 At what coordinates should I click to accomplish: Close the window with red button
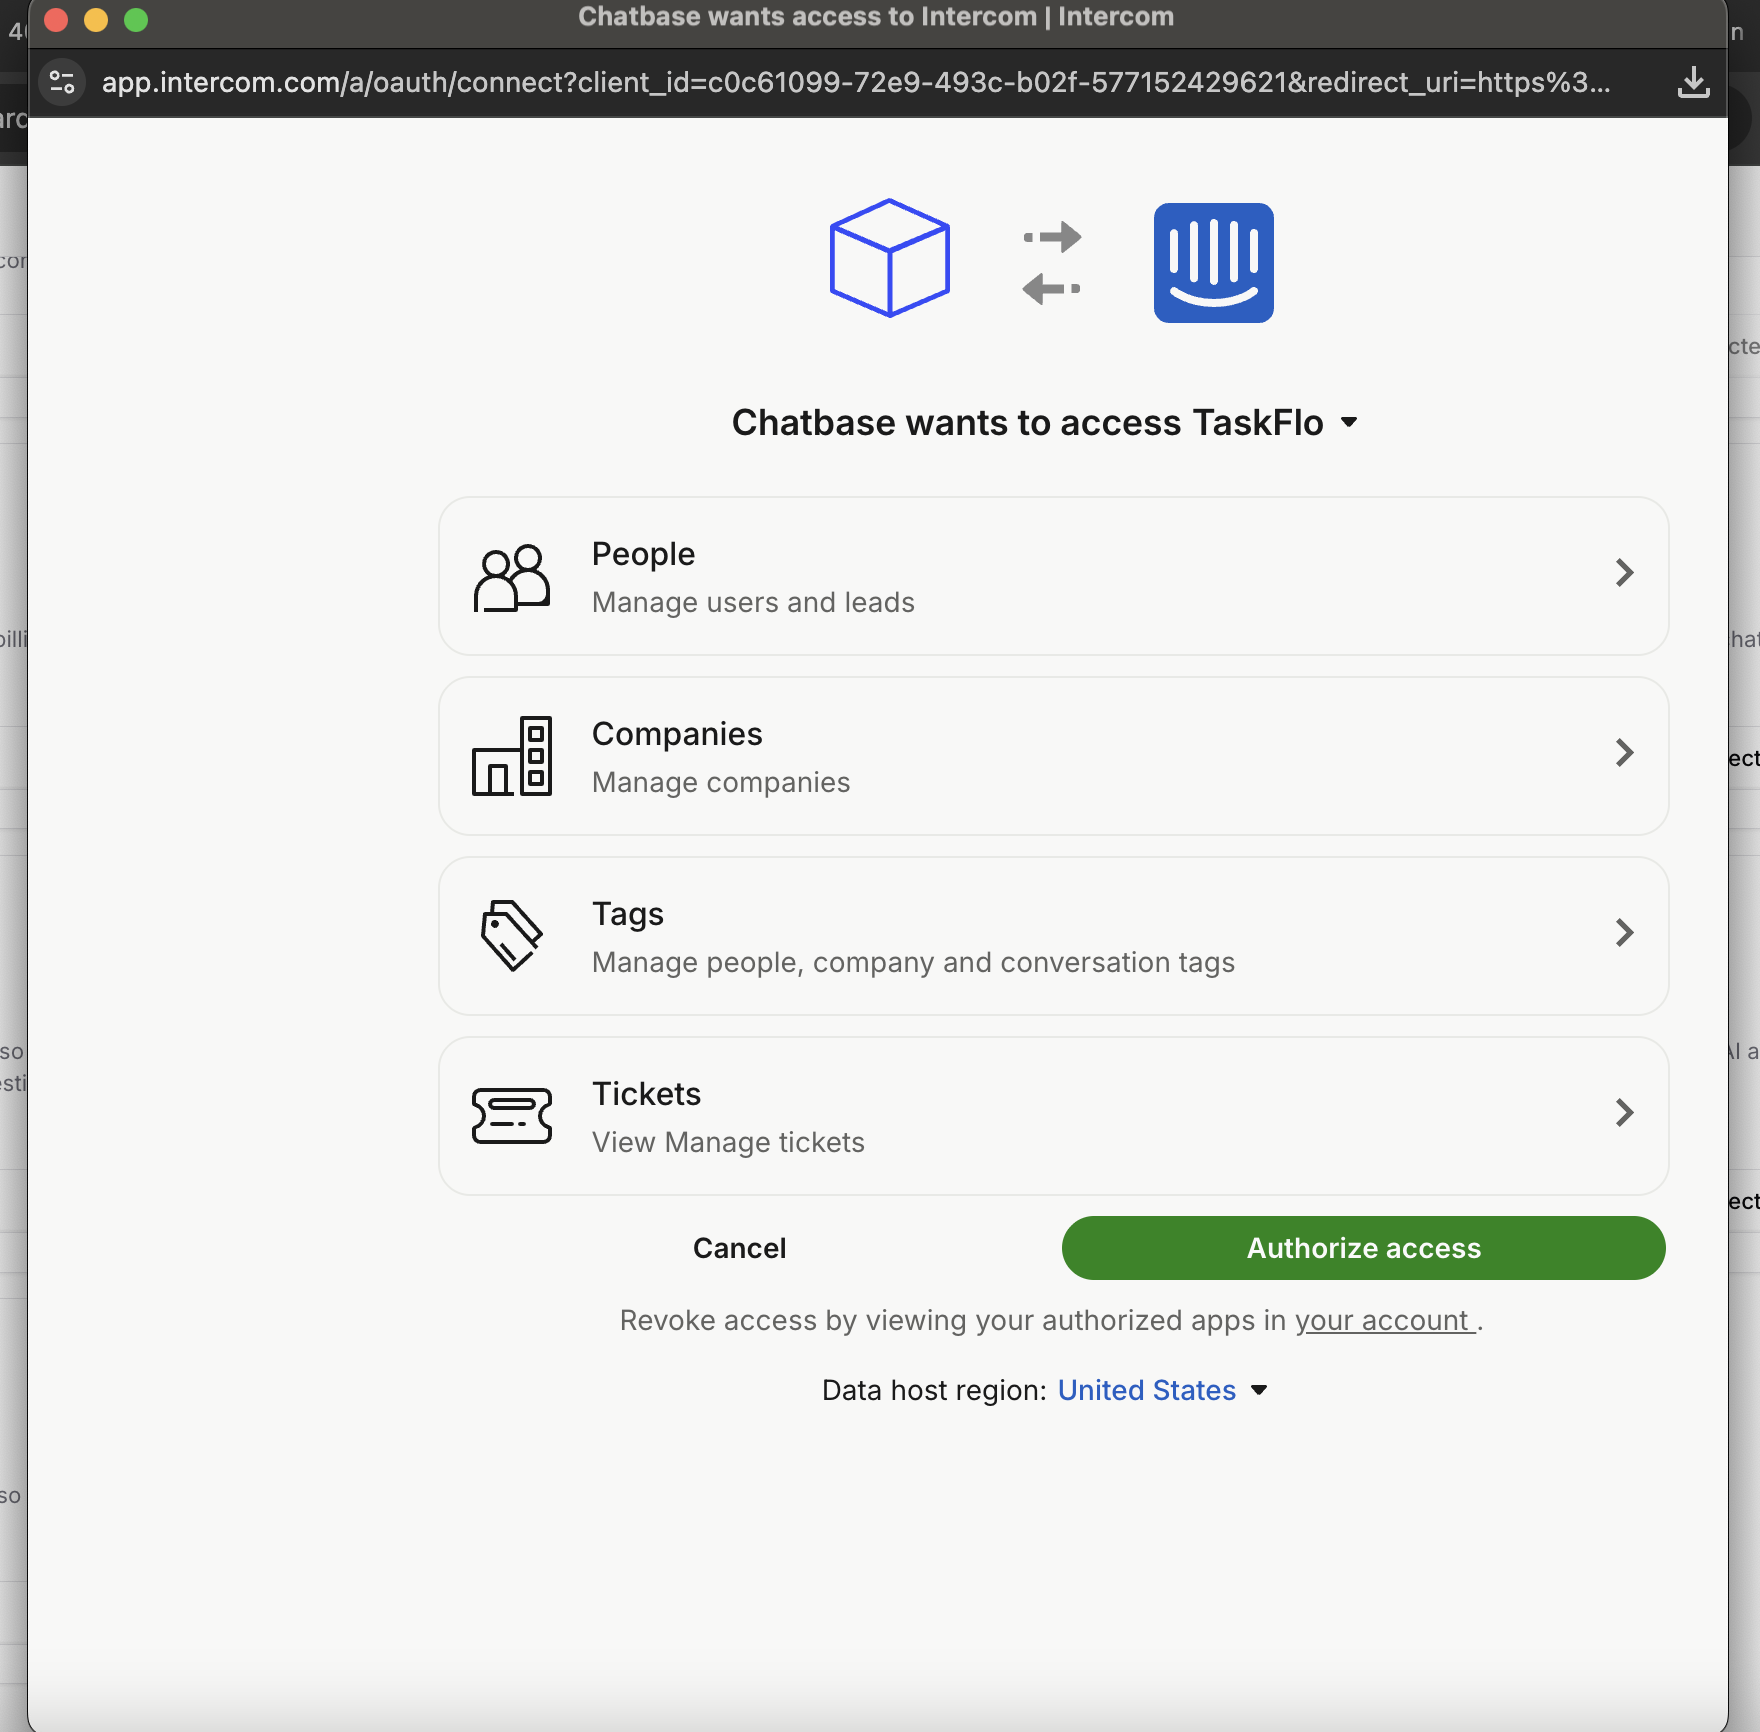[56, 19]
